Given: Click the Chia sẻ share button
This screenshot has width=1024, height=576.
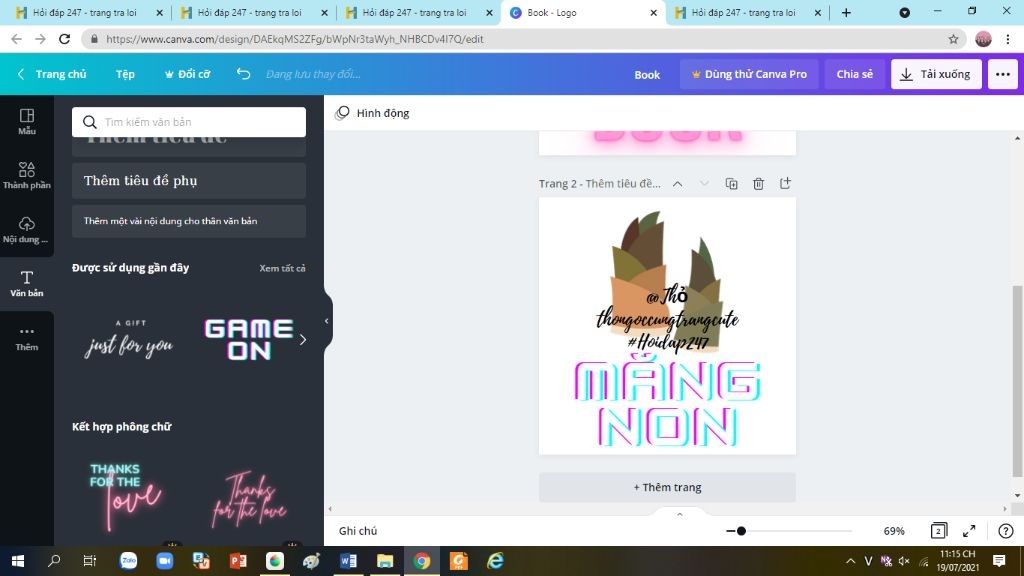Looking at the screenshot, I should tap(854, 74).
